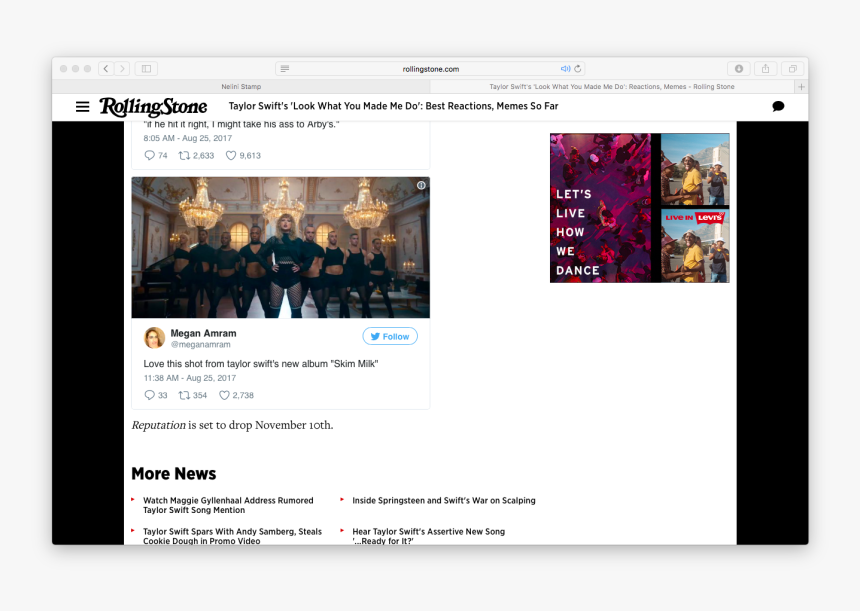Show the Safari sidebar
860x611 pixels.
(x=146, y=69)
